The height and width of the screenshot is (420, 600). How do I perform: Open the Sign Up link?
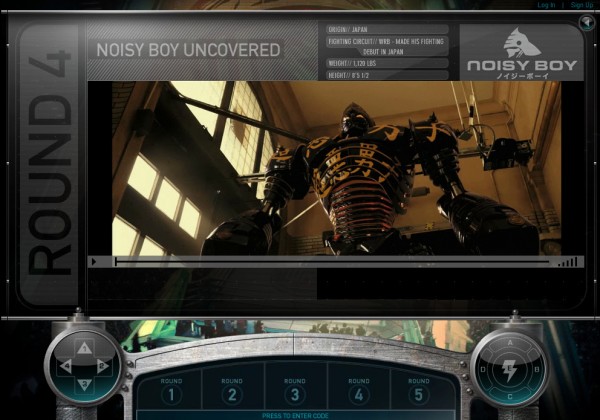[582, 5]
